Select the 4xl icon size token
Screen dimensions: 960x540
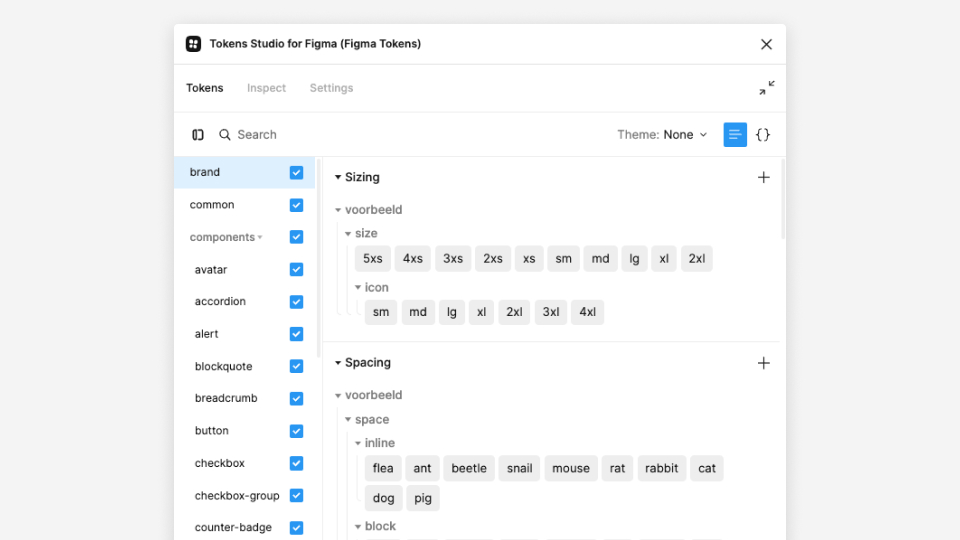pos(587,312)
